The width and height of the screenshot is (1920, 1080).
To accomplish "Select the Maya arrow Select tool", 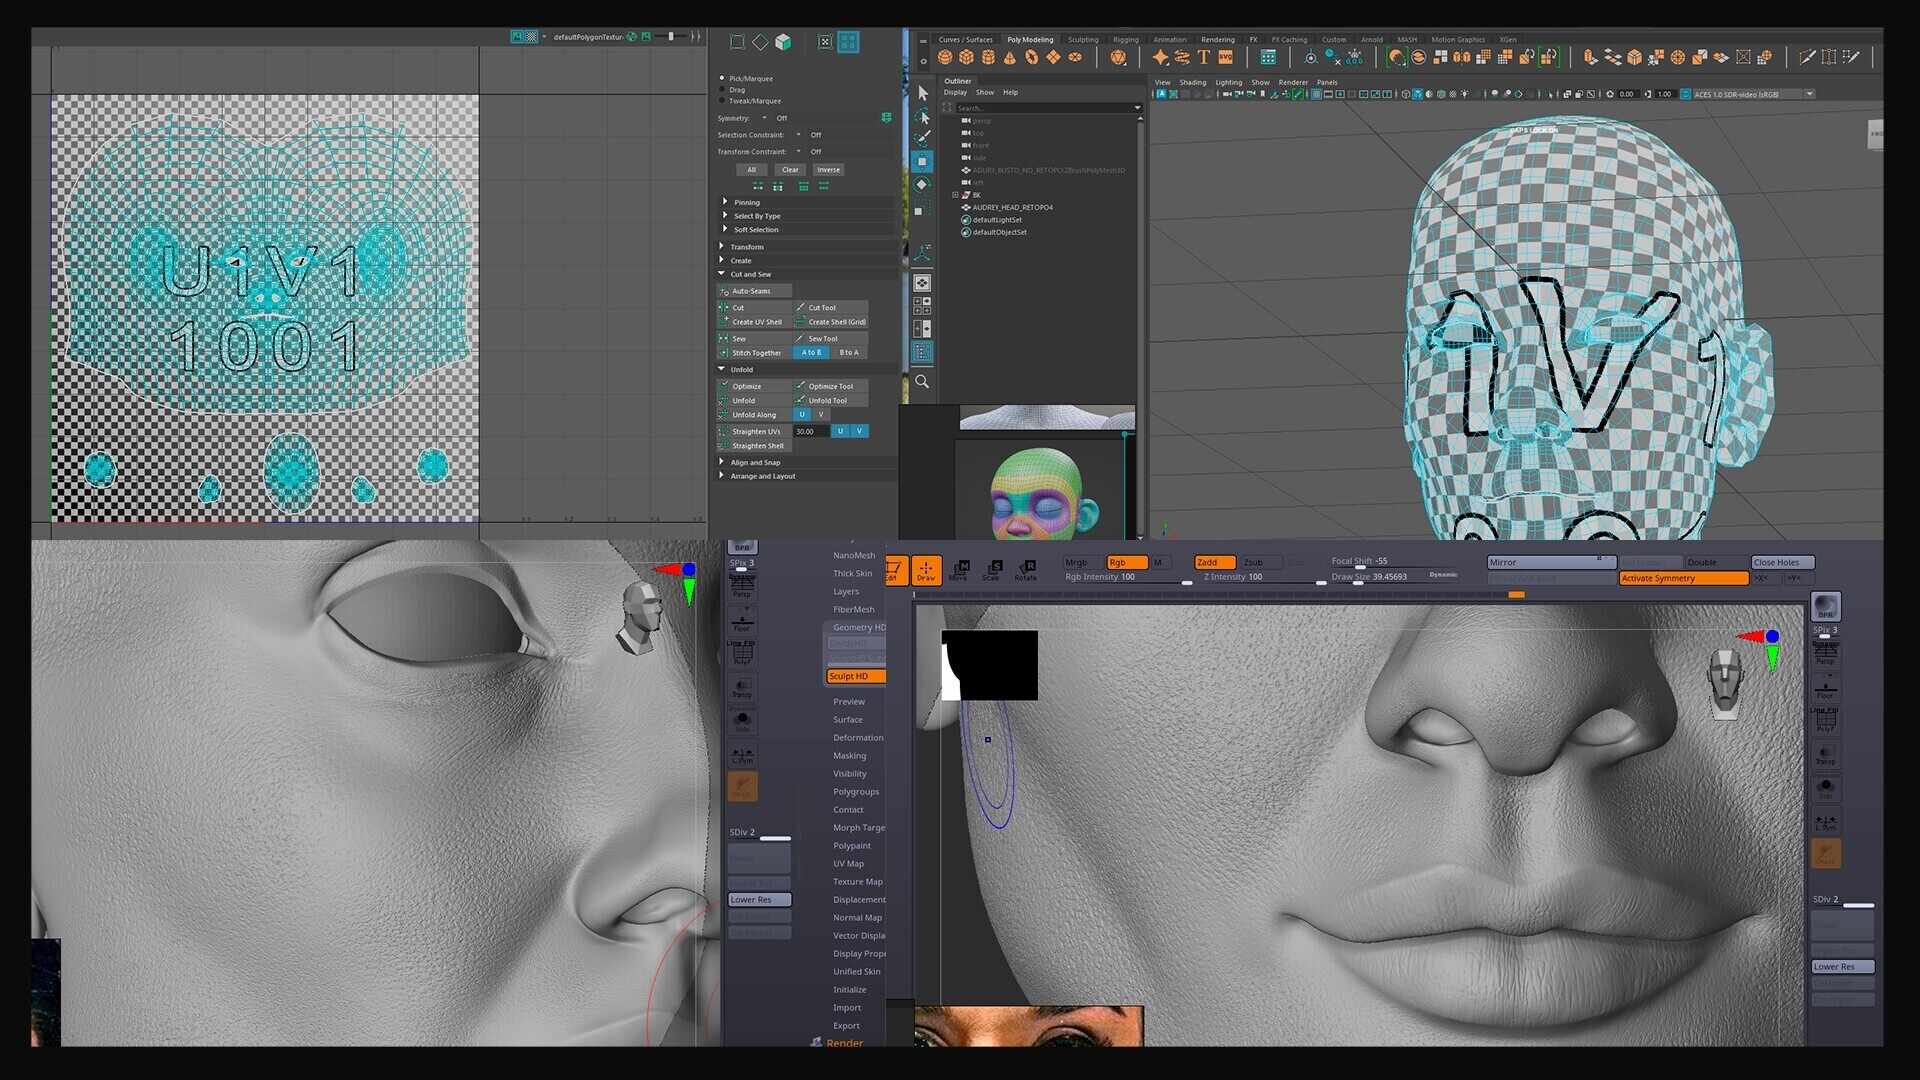I will tap(923, 93).
